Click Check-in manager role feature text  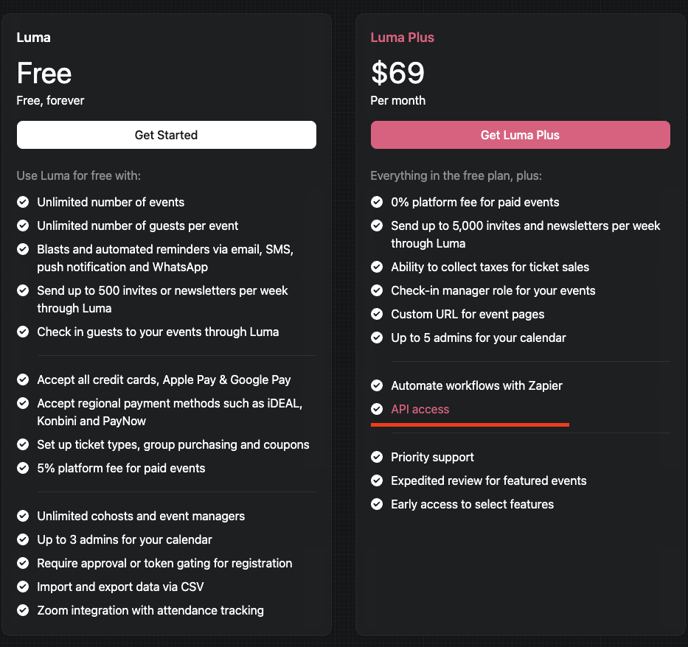[493, 290]
